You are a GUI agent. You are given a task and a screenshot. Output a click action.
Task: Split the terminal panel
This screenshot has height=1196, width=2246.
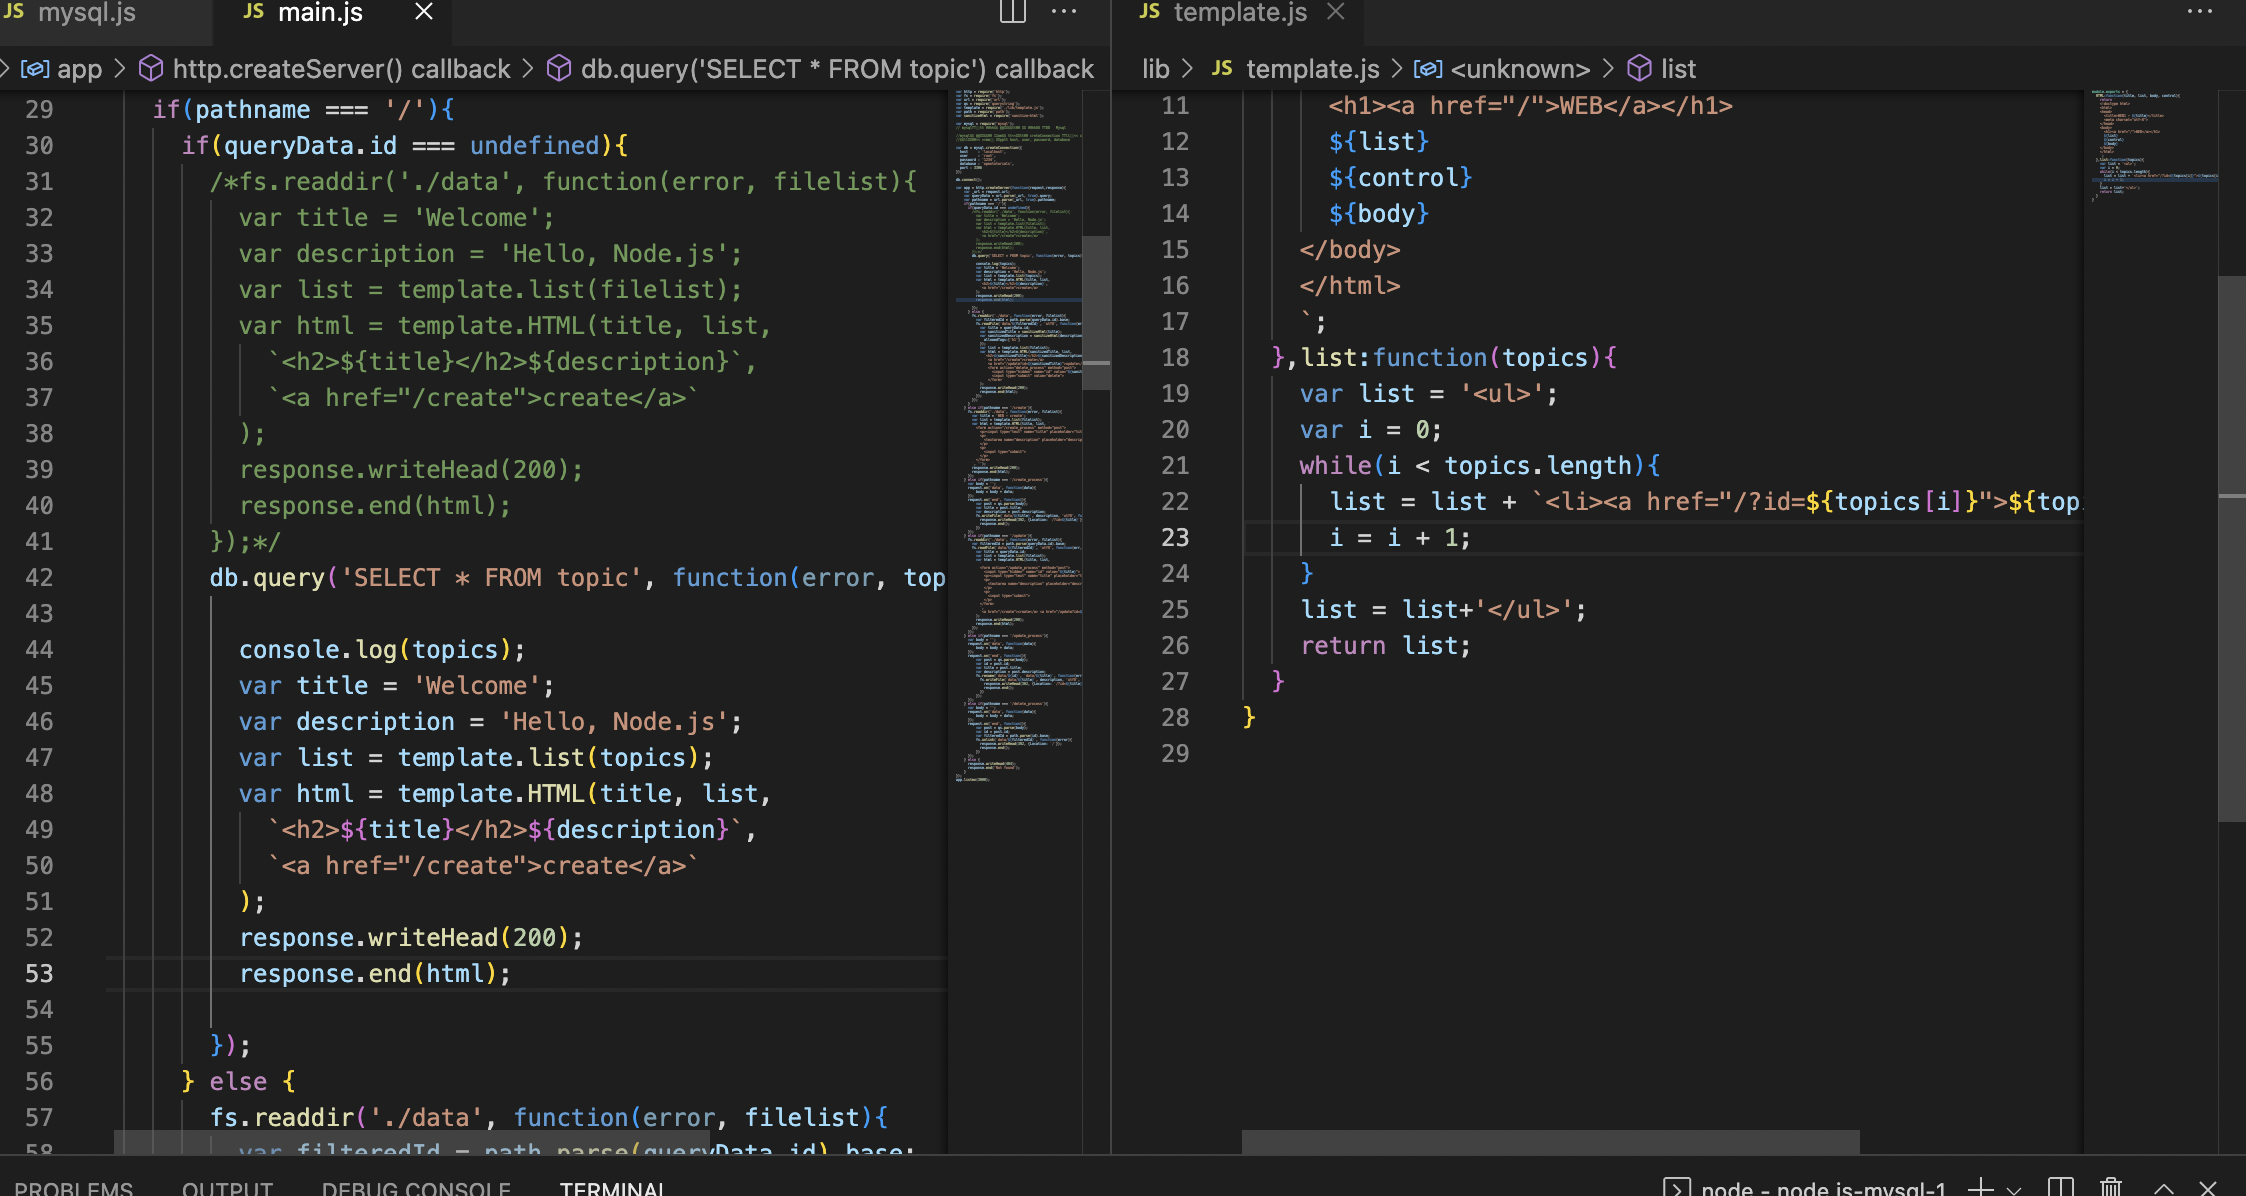(x=2060, y=1187)
